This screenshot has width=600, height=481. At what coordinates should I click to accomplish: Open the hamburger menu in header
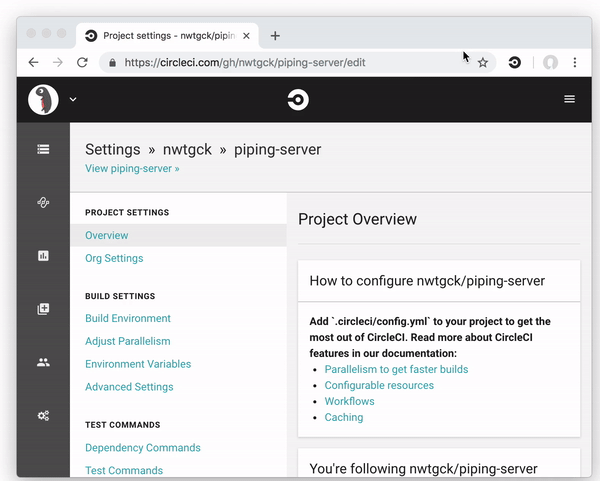click(569, 99)
